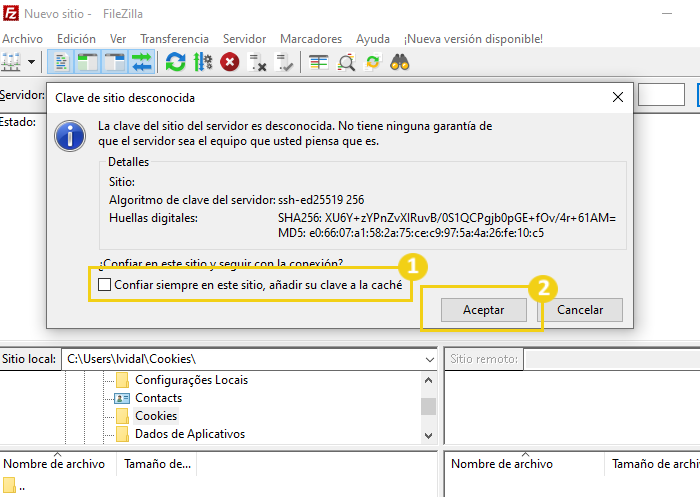
Task: Open the Transferencia menu
Action: (175, 39)
